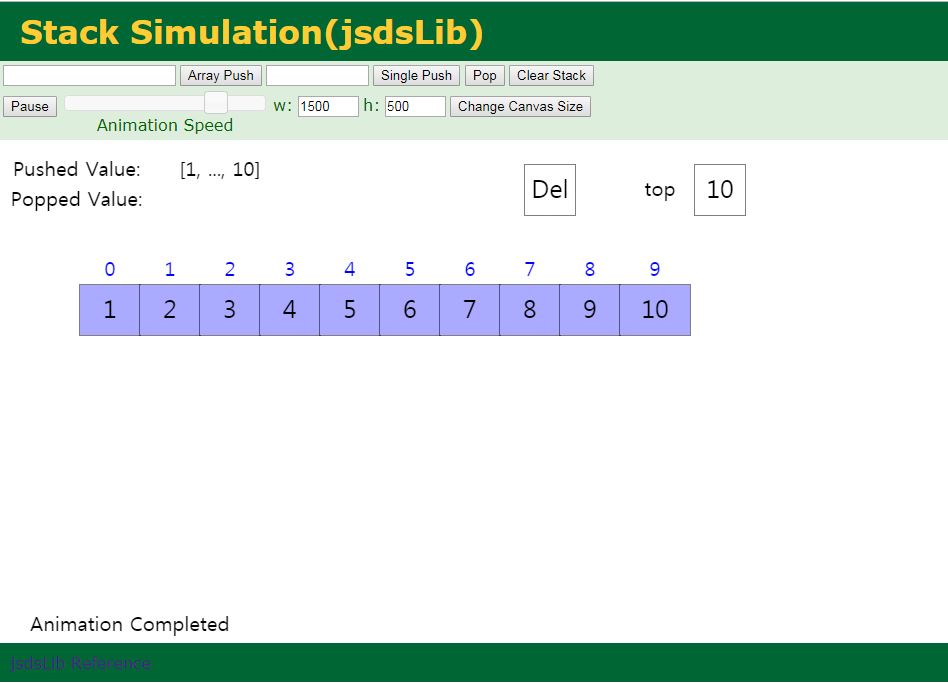Select stack cell containing value 6

[410, 310]
